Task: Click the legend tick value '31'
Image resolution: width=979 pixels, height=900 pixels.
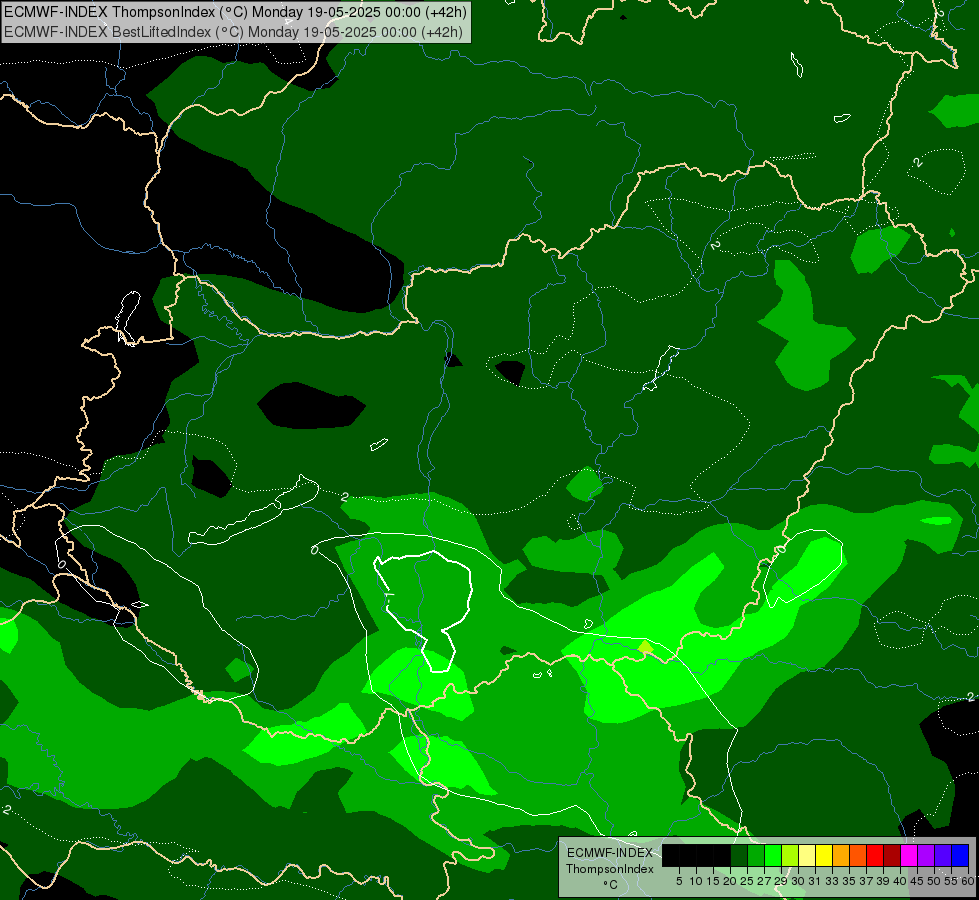Action: pos(815,881)
